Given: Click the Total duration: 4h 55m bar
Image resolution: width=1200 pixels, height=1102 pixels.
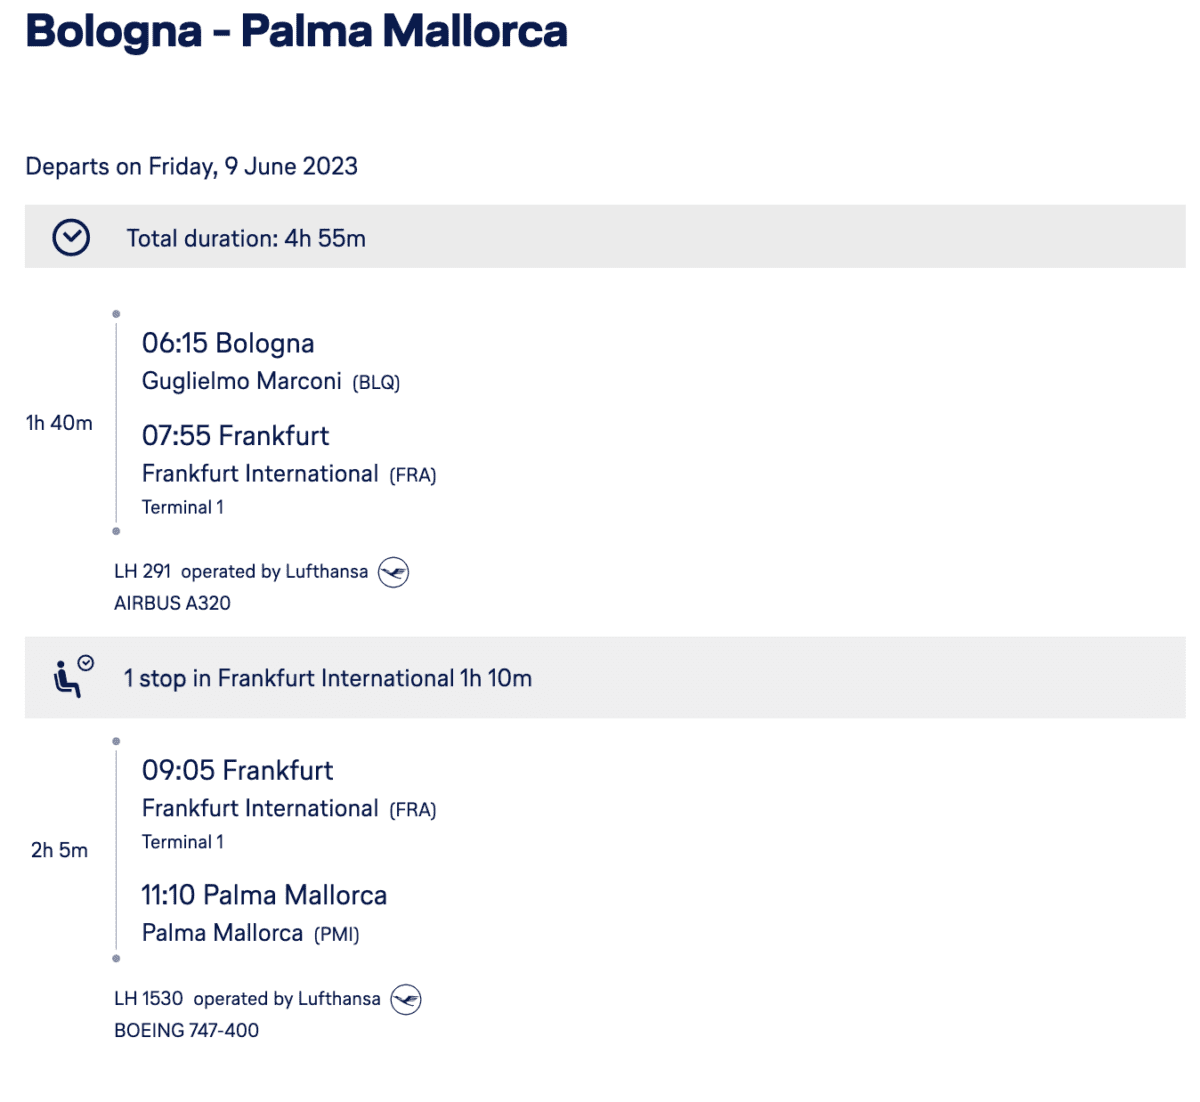Looking at the screenshot, I should tap(605, 237).
